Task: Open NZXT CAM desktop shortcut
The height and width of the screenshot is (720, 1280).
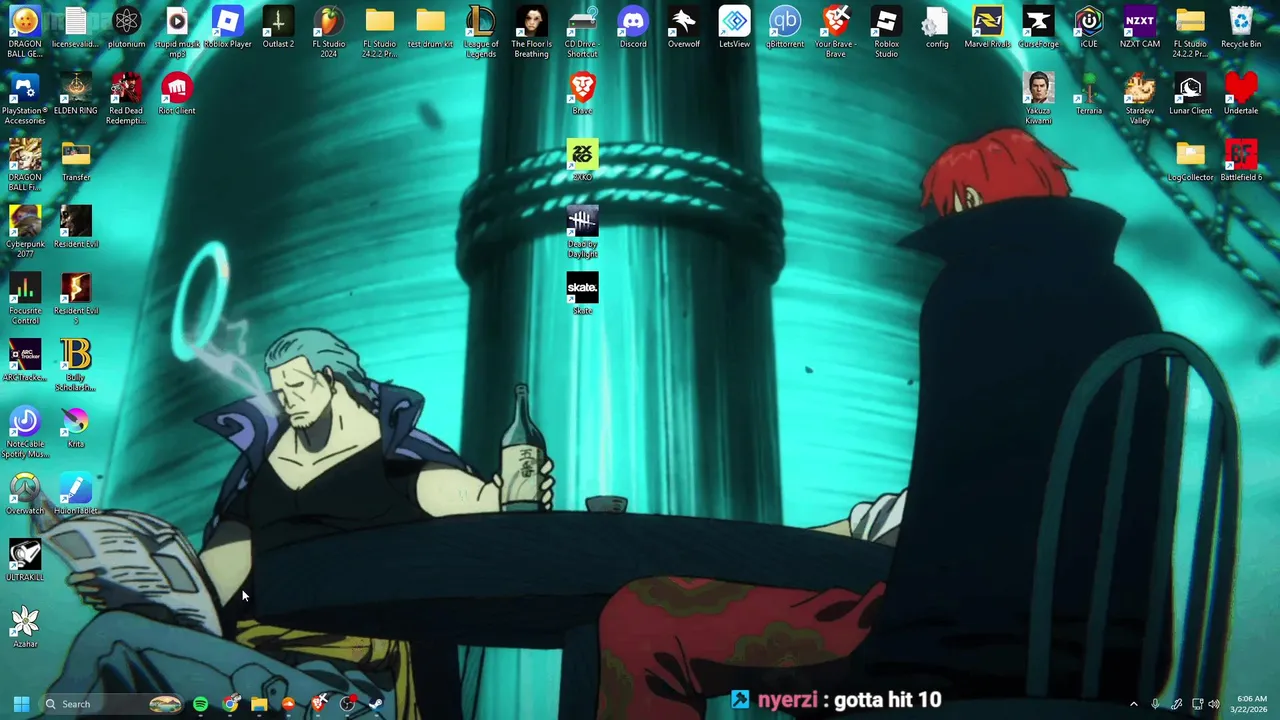Action: click(1140, 28)
